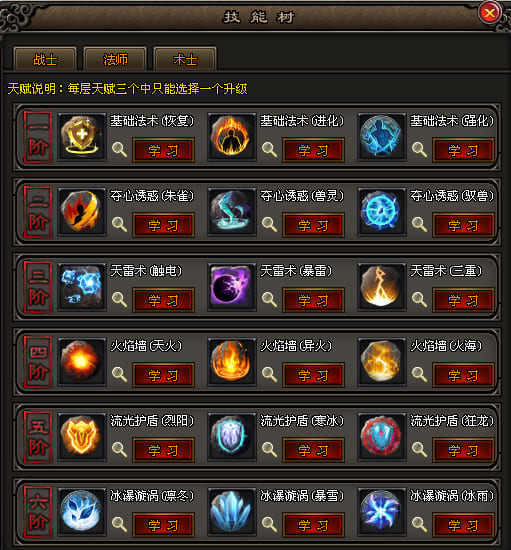Open magnifier for 火焰墙(火海) skill
Viewport: 511px width, 550px height.
pyautogui.click(x=419, y=375)
